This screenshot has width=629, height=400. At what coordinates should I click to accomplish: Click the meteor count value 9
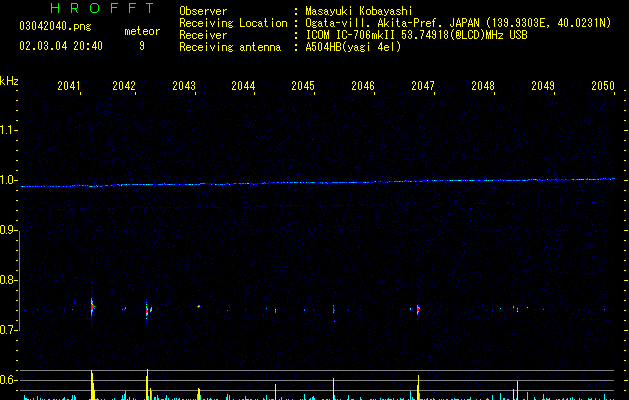(x=142, y=46)
